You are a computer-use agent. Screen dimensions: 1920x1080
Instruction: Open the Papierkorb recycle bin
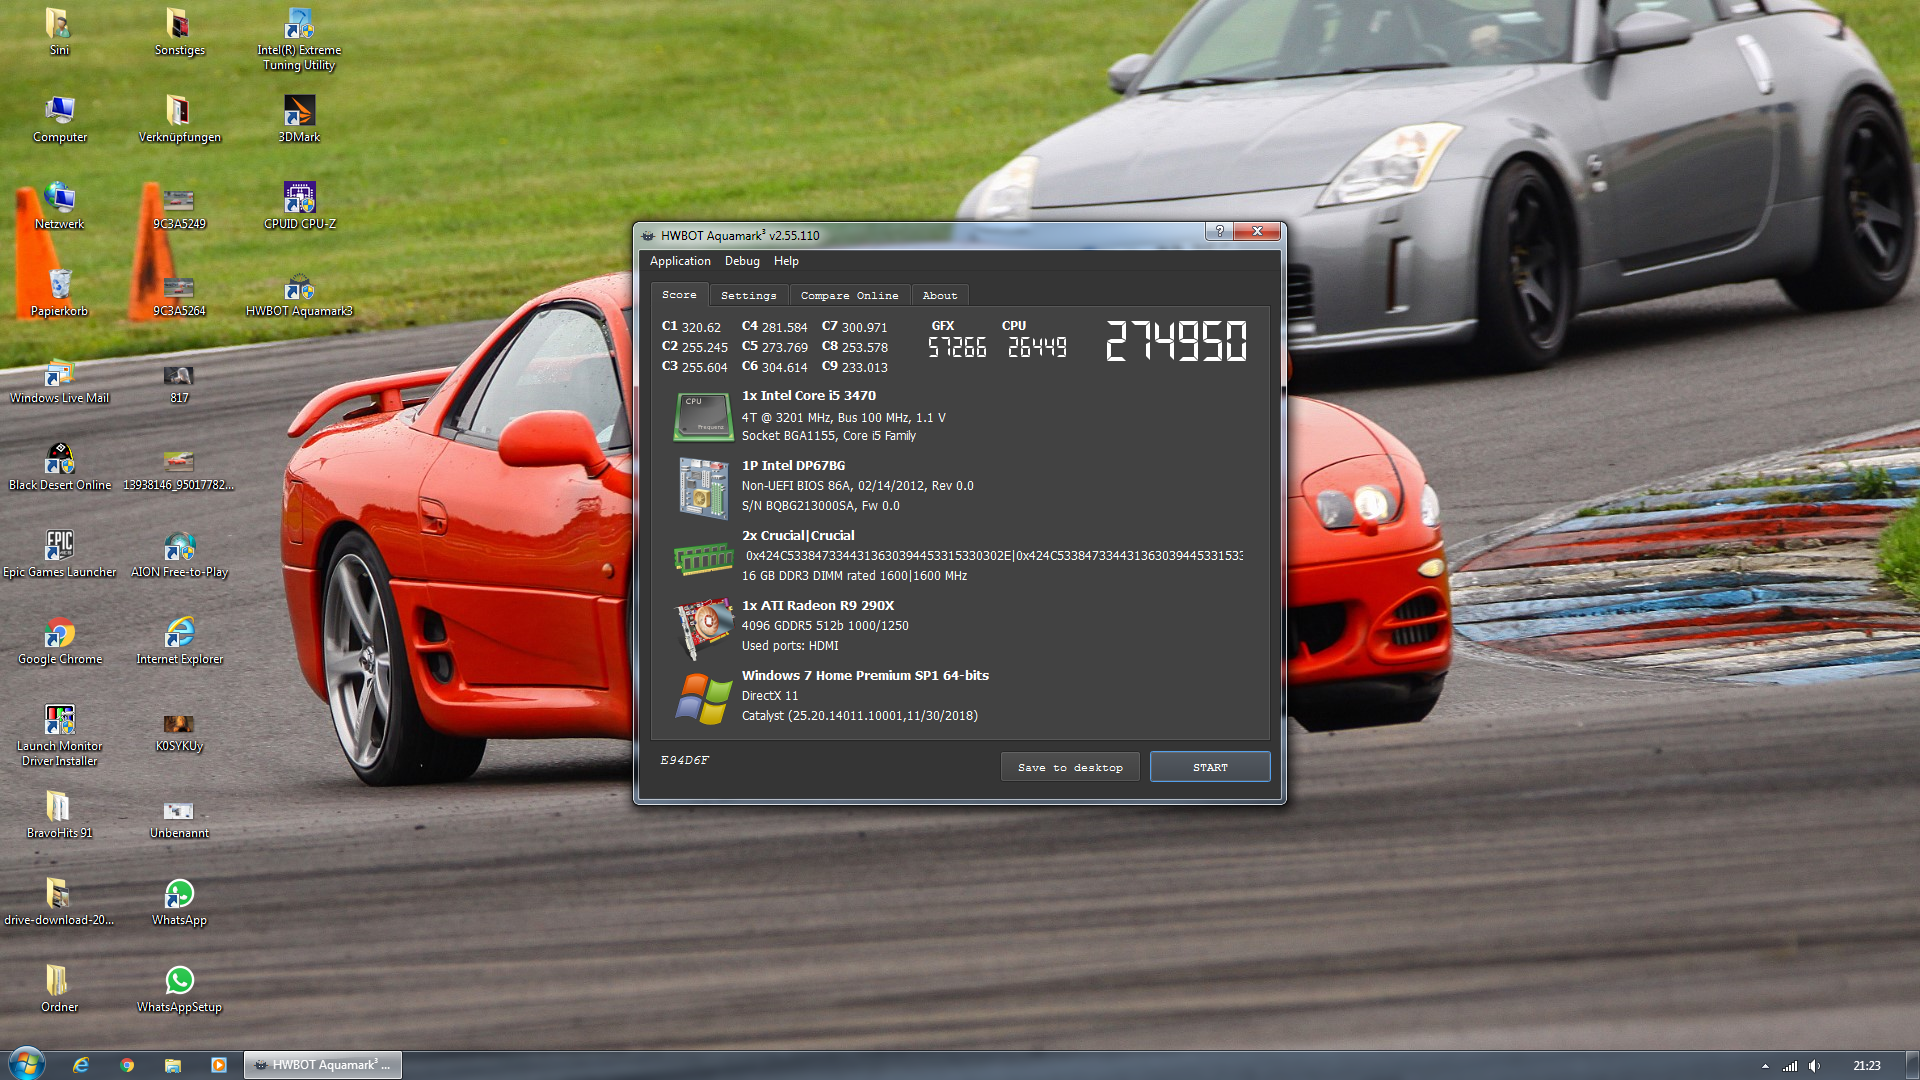[59, 293]
